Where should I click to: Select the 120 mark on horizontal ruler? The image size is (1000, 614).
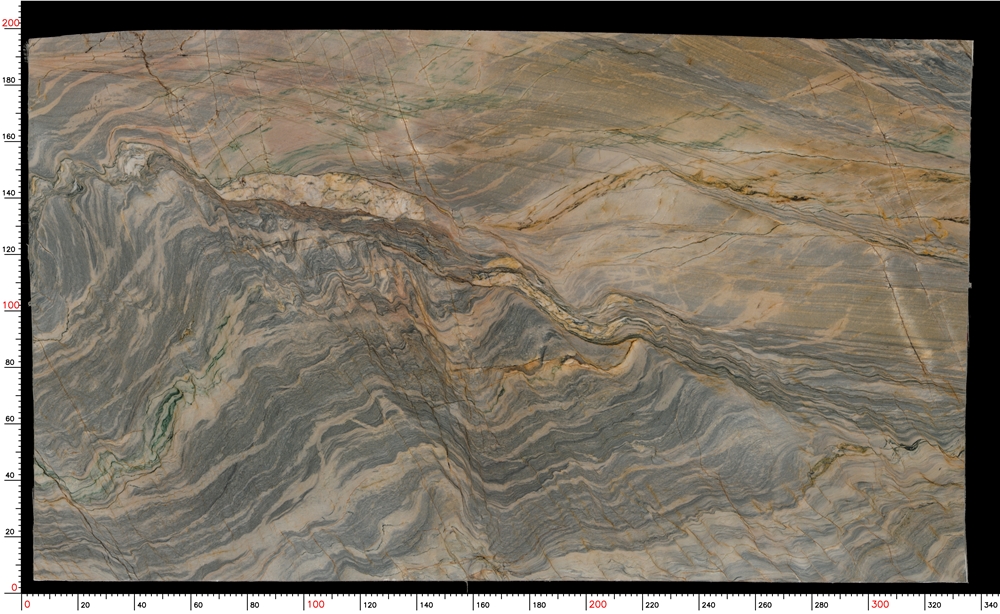pyautogui.click(x=370, y=604)
